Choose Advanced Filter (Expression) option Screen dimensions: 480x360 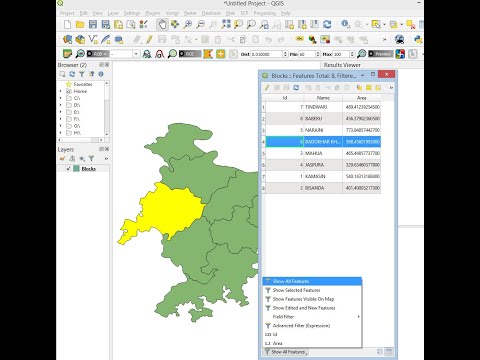(x=312, y=326)
